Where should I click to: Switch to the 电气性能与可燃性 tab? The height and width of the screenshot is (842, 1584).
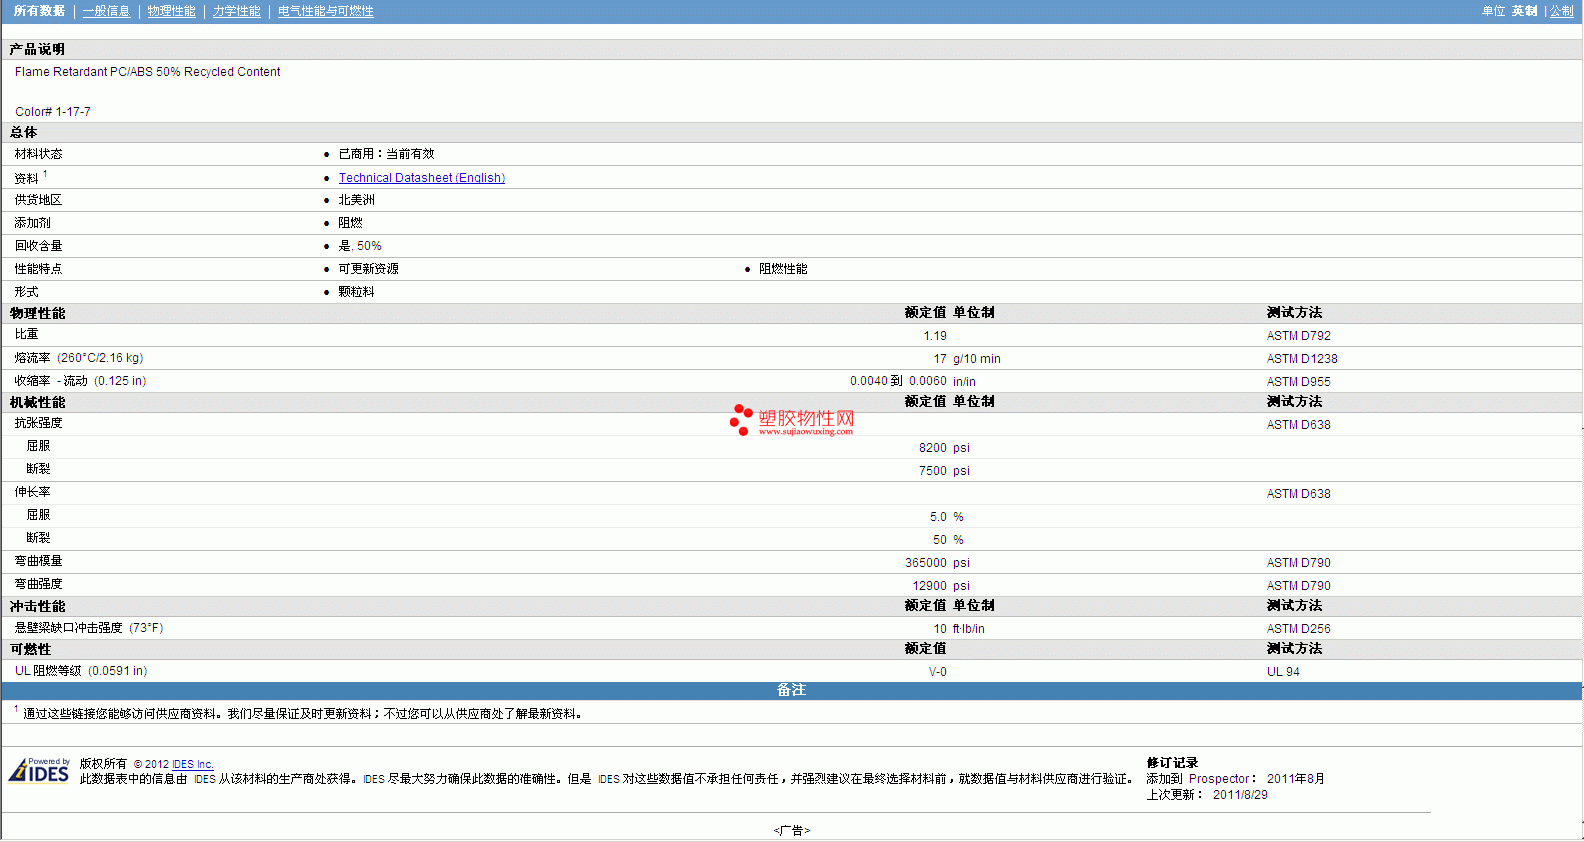tap(325, 11)
